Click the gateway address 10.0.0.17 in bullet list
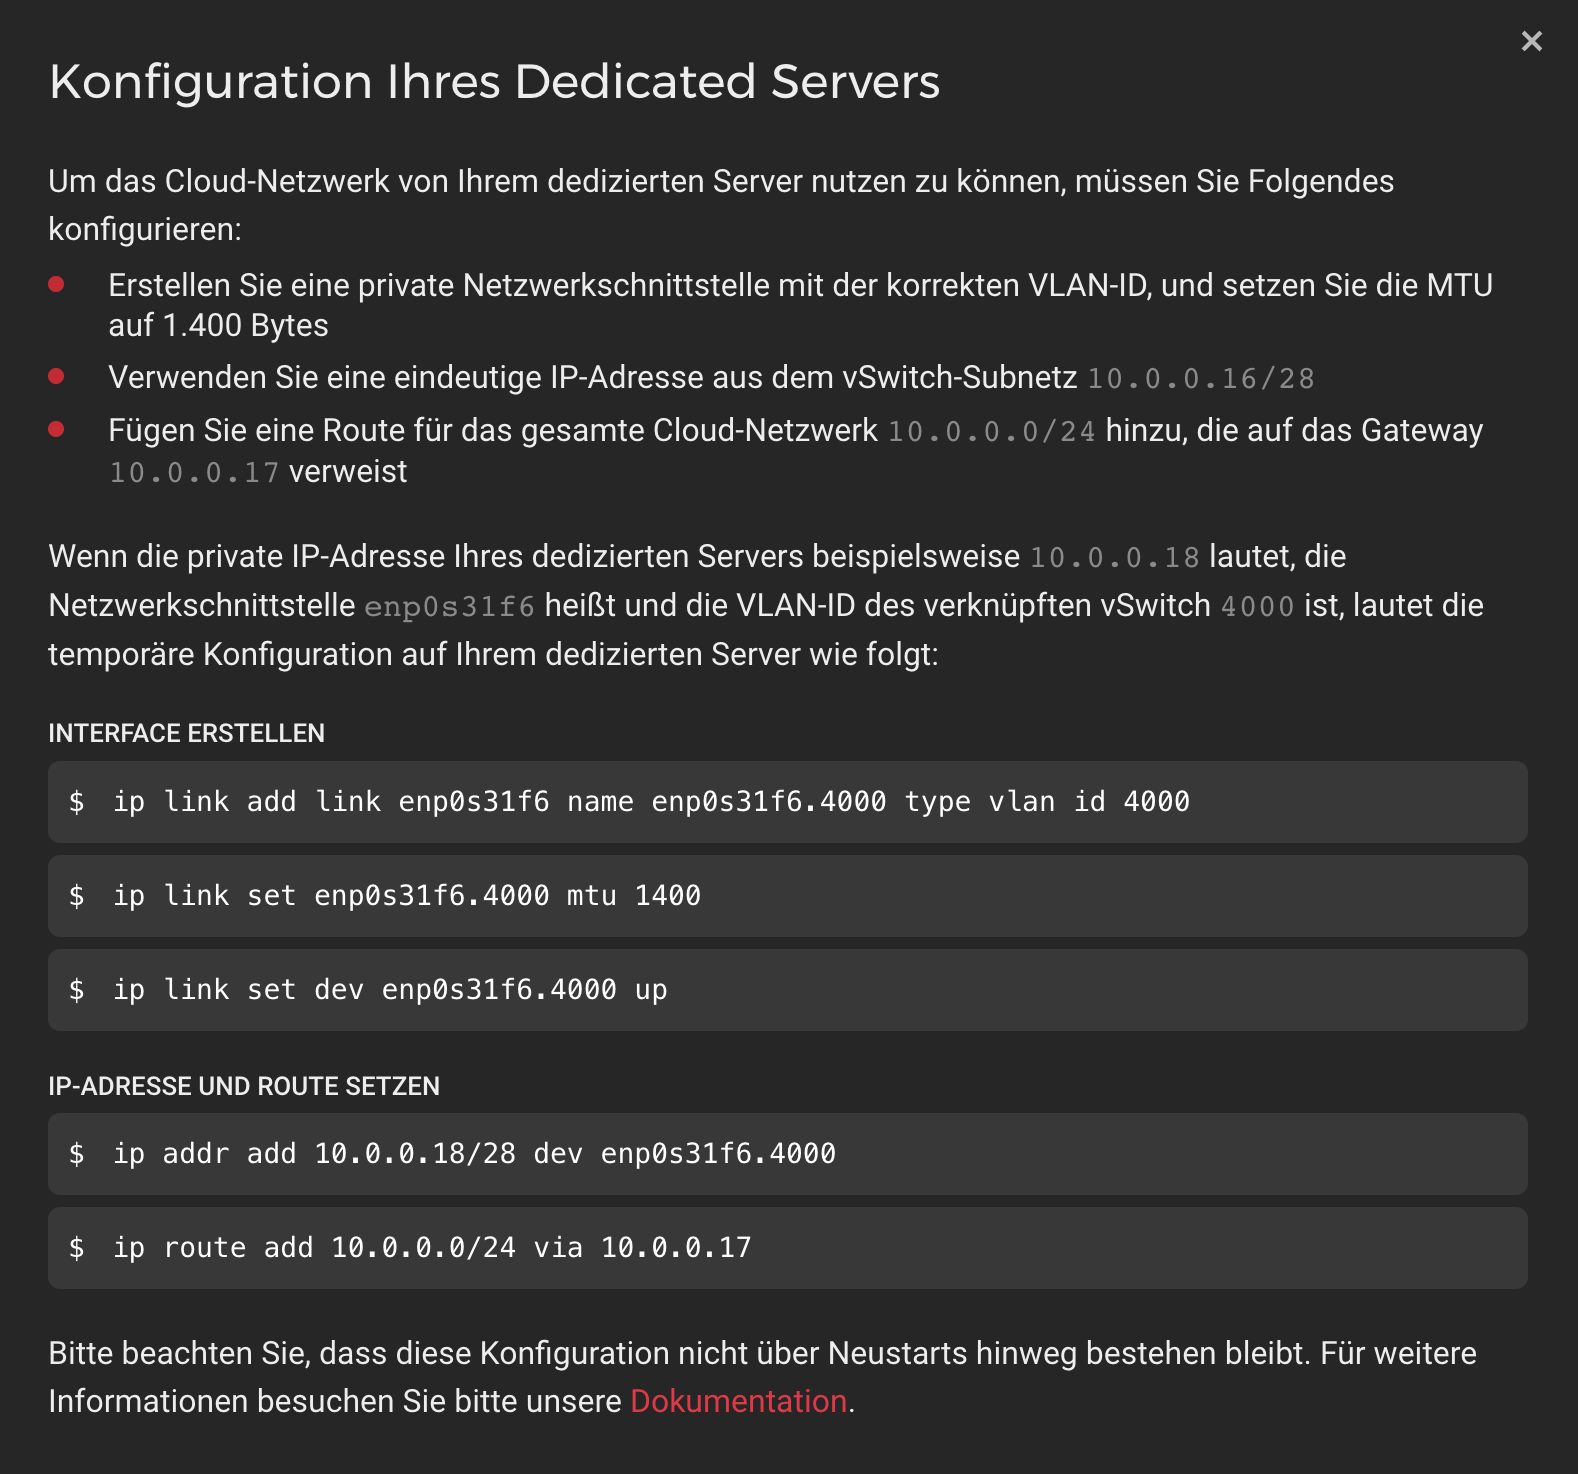The height and width of the screenshot is (1474, 1578). pyautogui.click(x=194, y=472)
